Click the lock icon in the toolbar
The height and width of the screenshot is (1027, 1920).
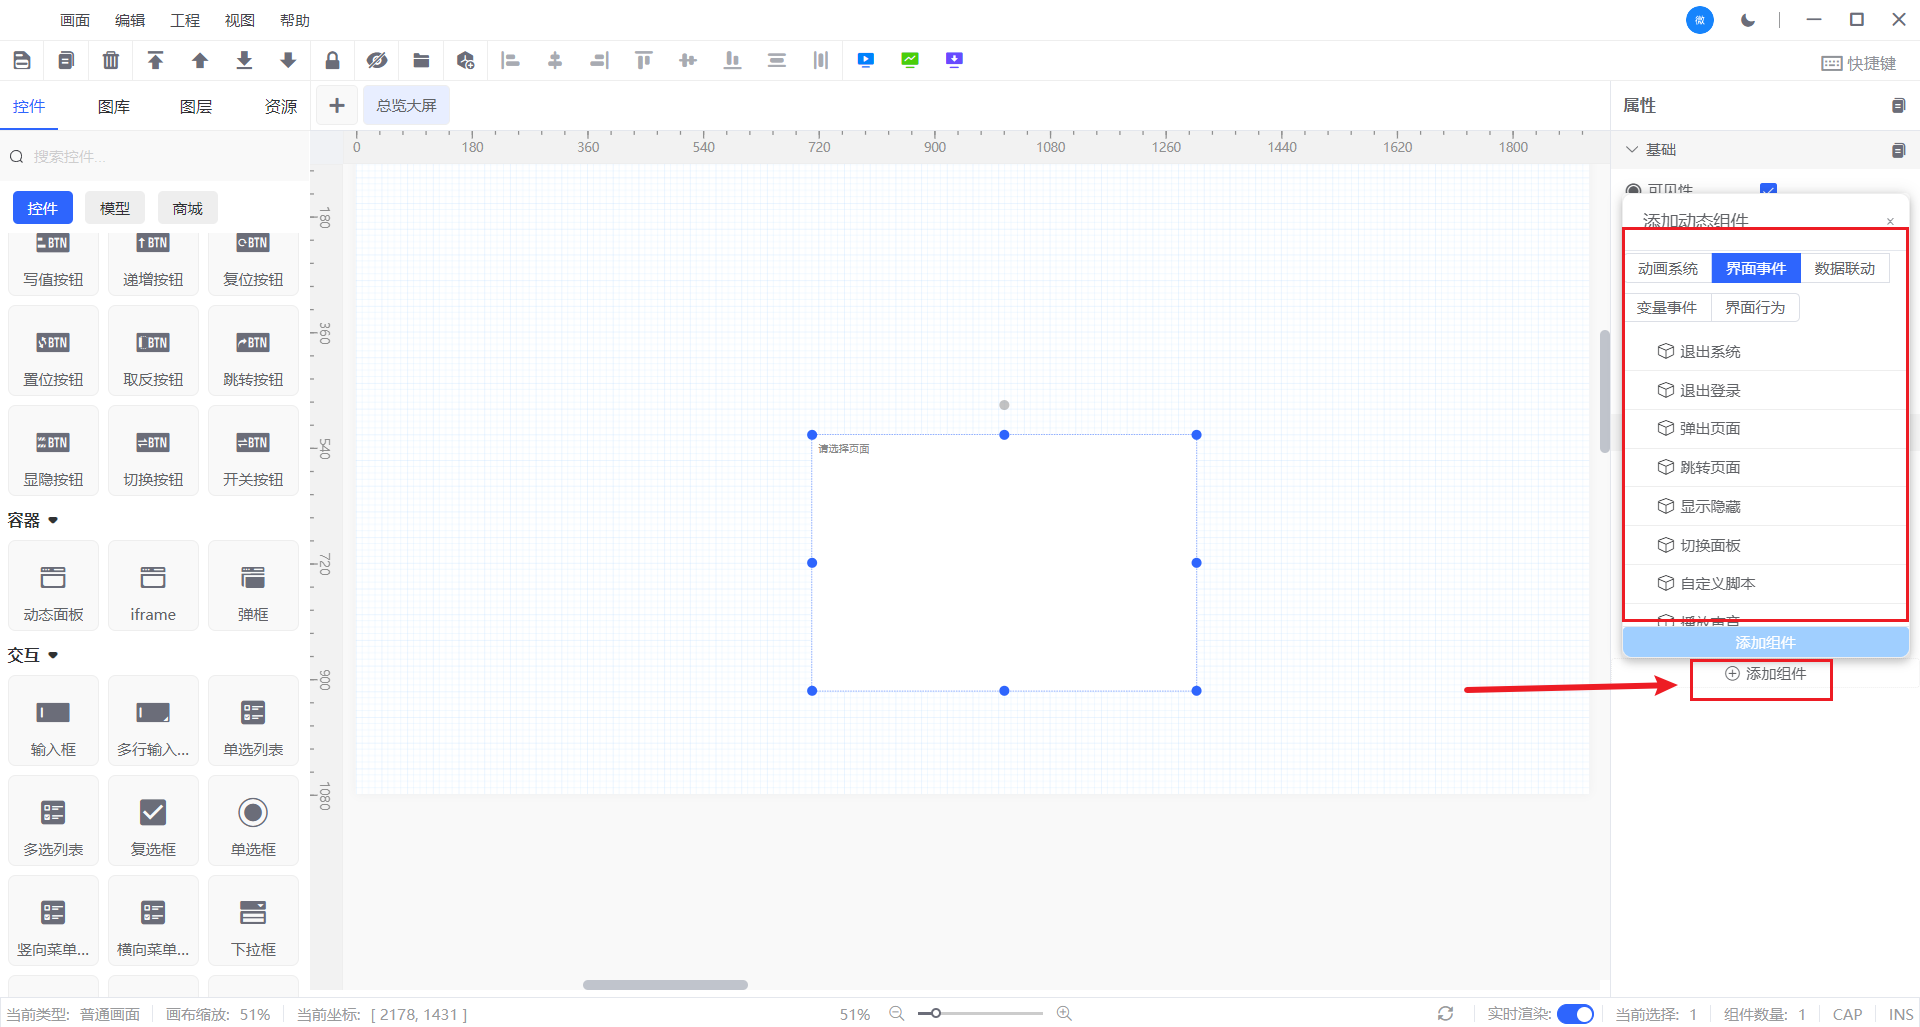(x=332, y=61)
